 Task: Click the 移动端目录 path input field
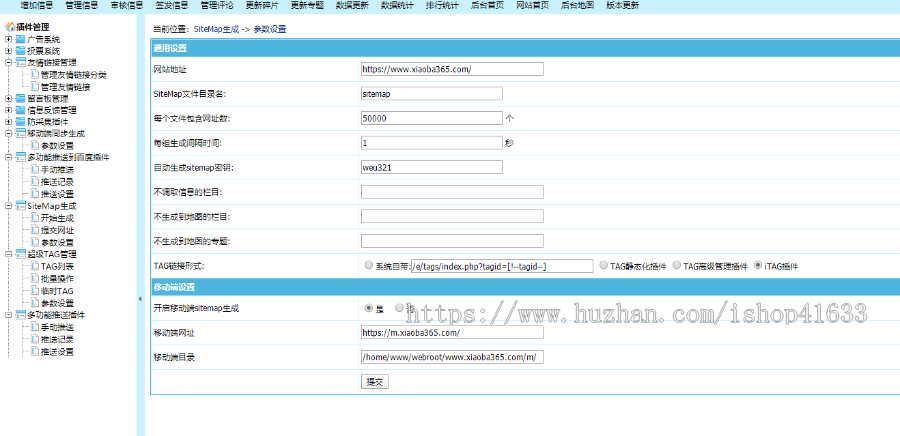(x=452, y=357)
